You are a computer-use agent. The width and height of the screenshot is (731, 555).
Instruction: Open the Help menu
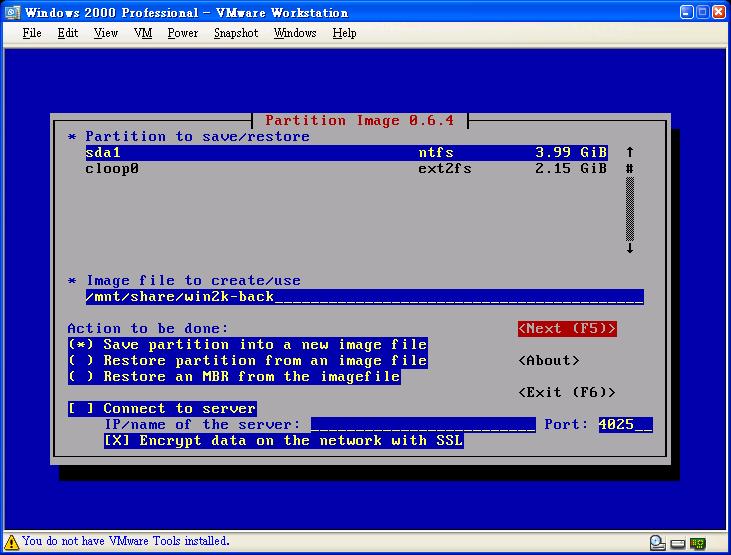pos(345,33)
